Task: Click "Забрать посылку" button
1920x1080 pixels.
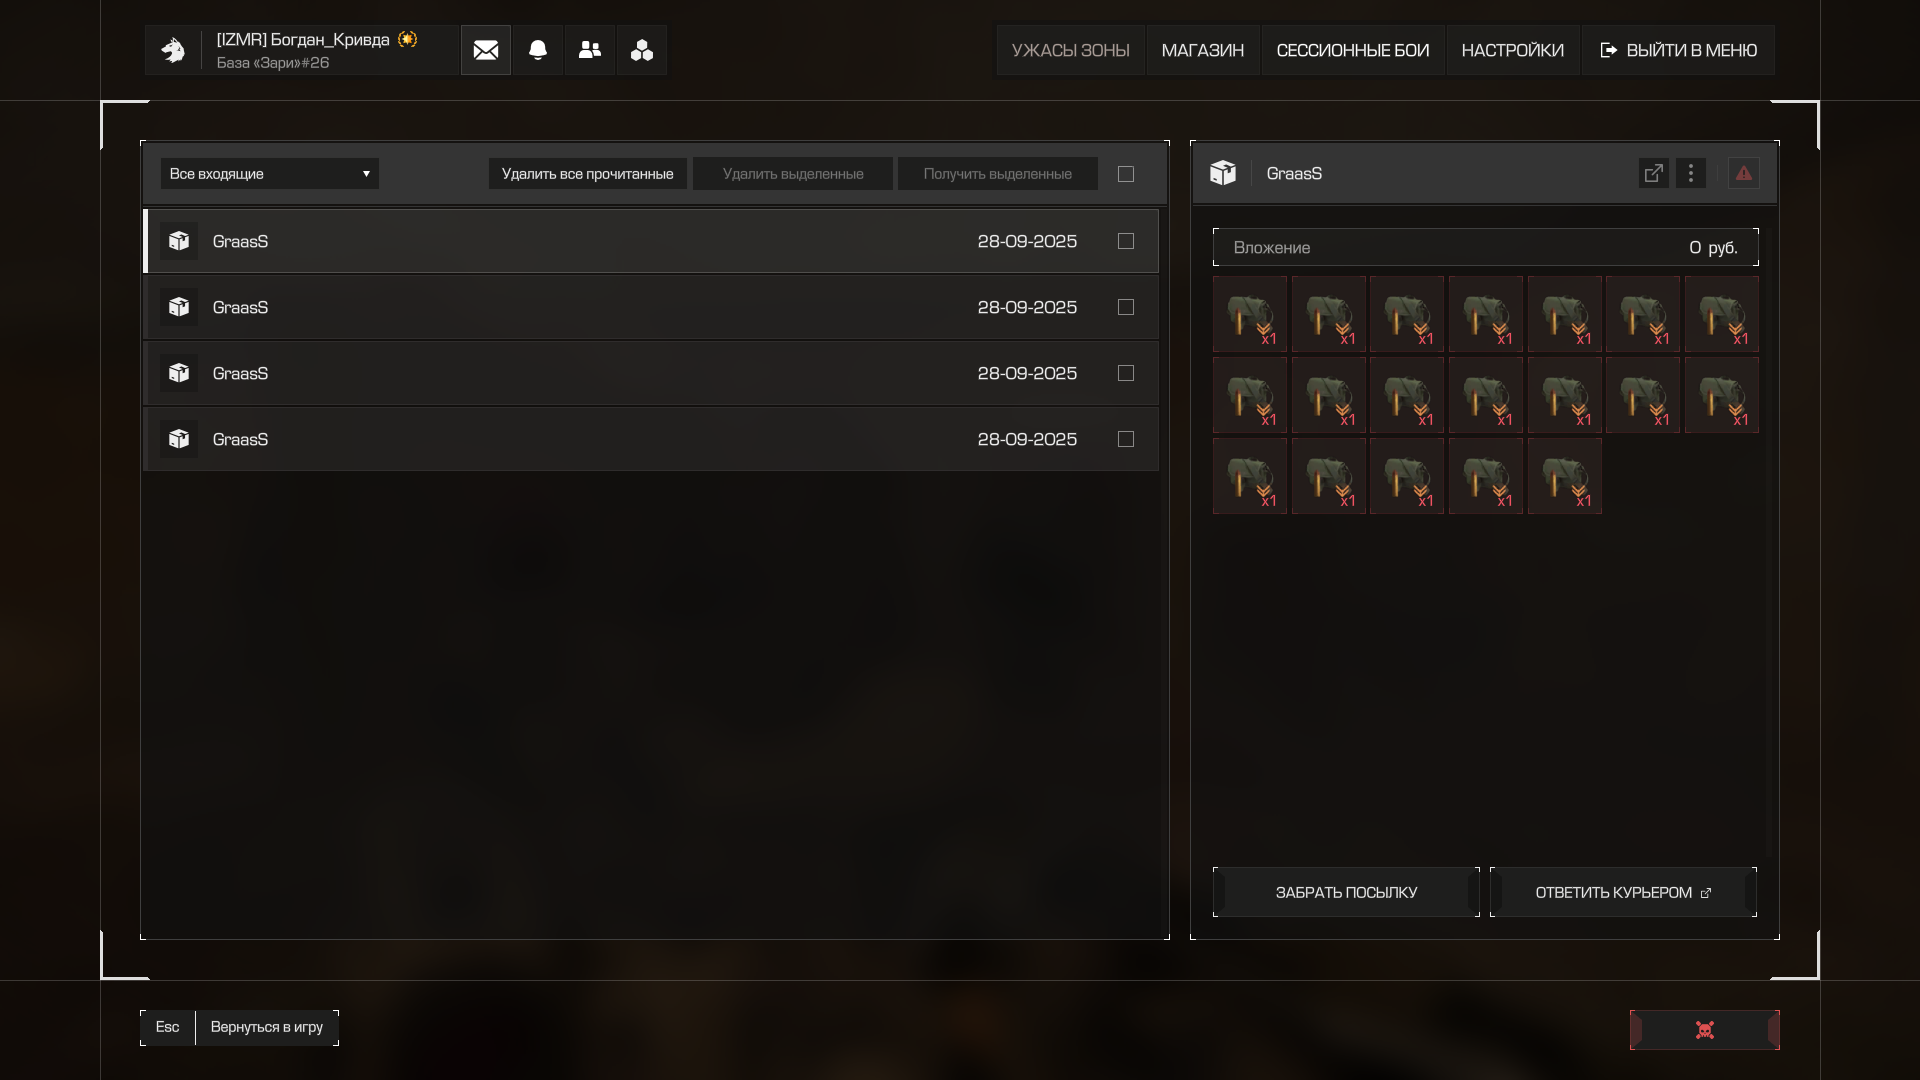Action: [1346, 892]
